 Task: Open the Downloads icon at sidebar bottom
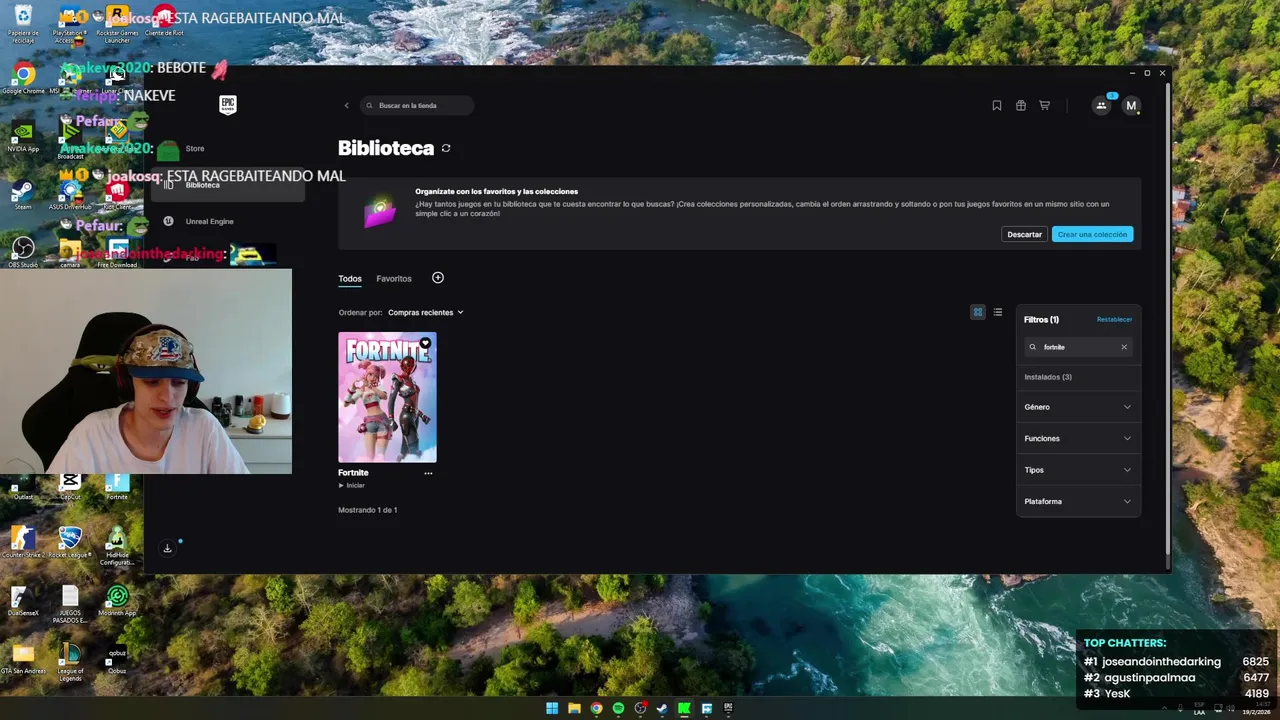pyautogui.click(x=167, y=548)
